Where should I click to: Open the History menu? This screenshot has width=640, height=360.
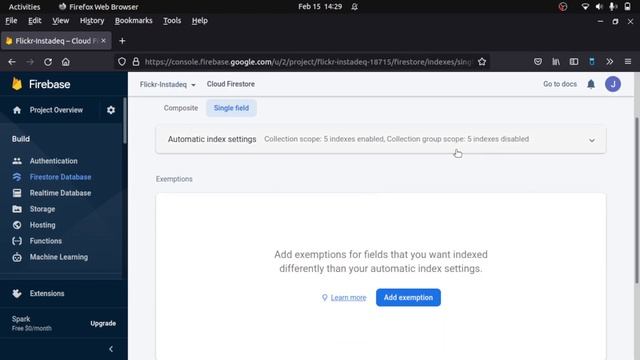(x=92, y=20)
